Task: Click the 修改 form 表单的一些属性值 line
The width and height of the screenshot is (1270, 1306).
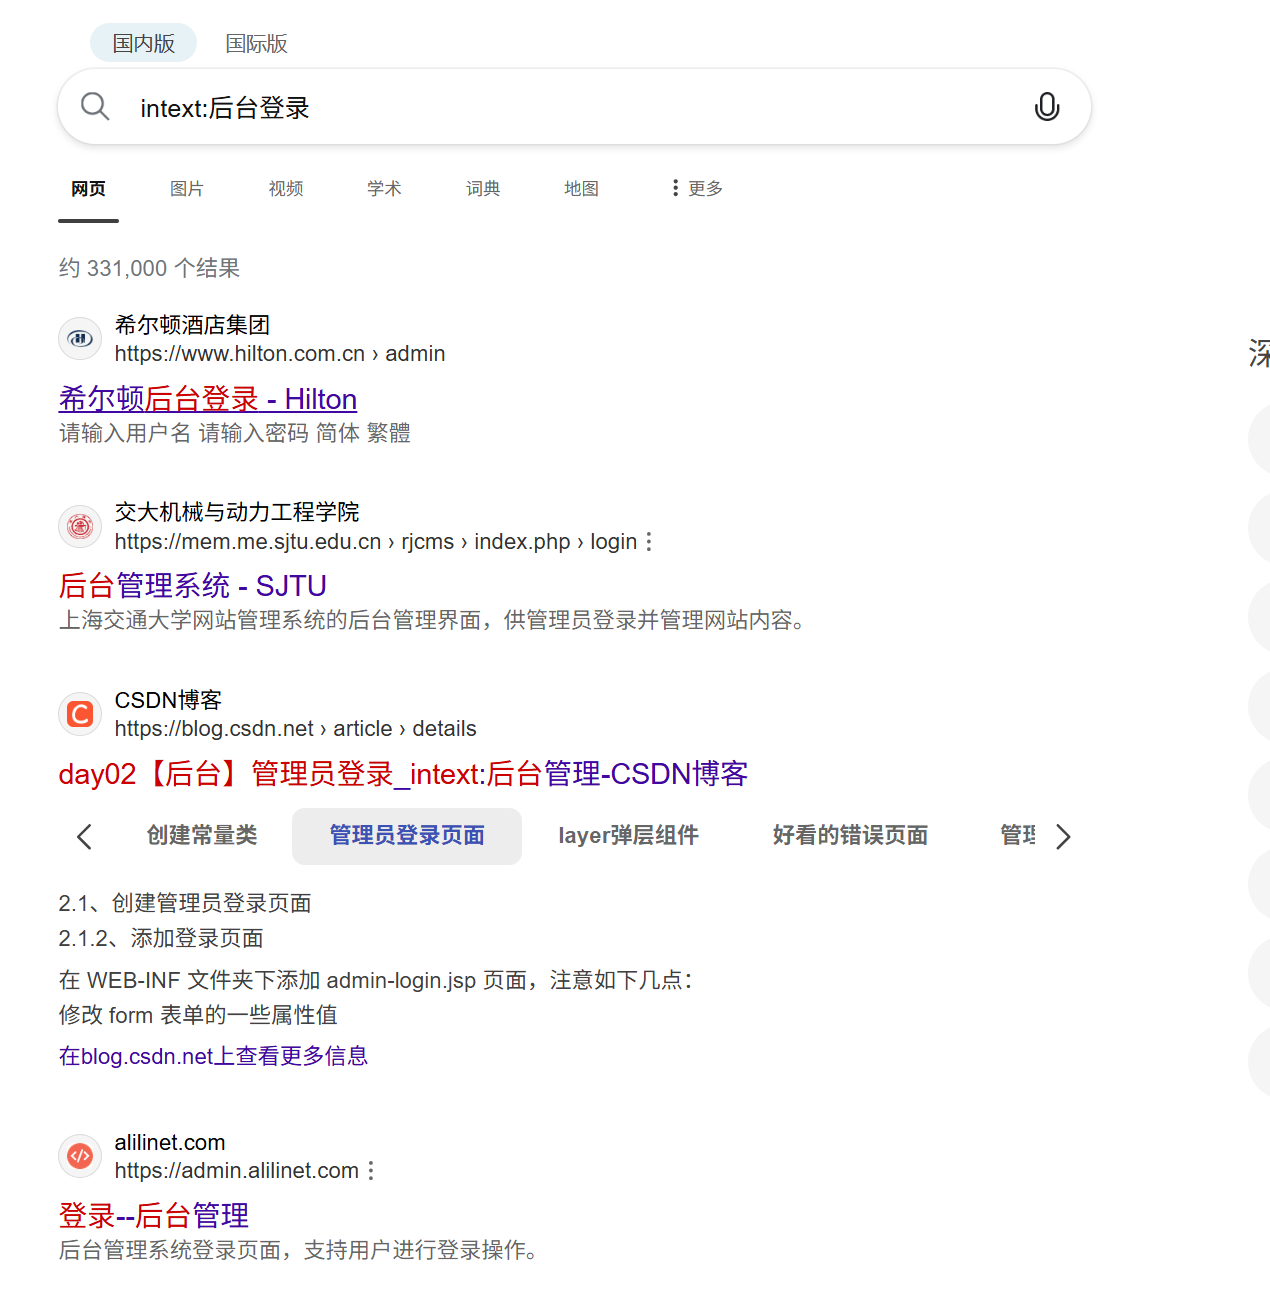Action: [198, 1015]
